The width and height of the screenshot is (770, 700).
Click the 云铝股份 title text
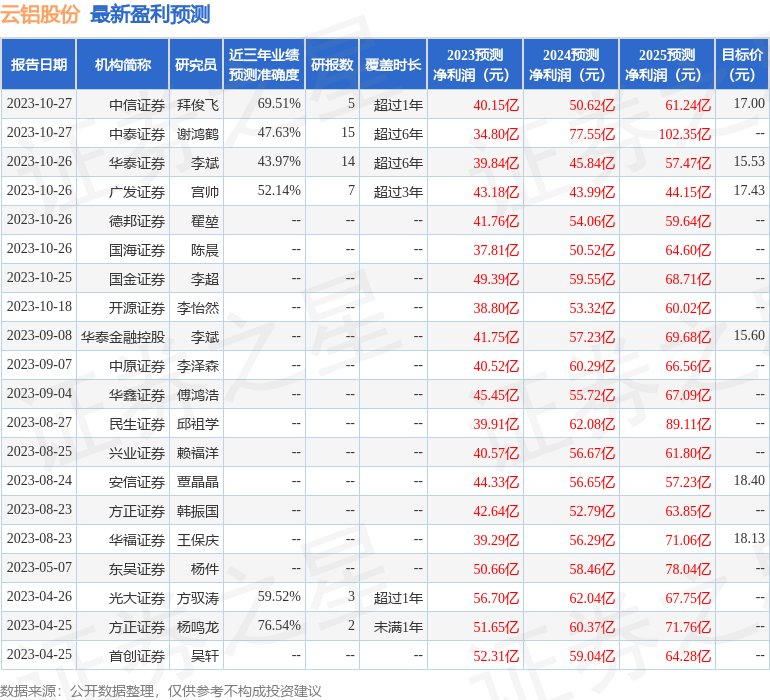[40, 14]
